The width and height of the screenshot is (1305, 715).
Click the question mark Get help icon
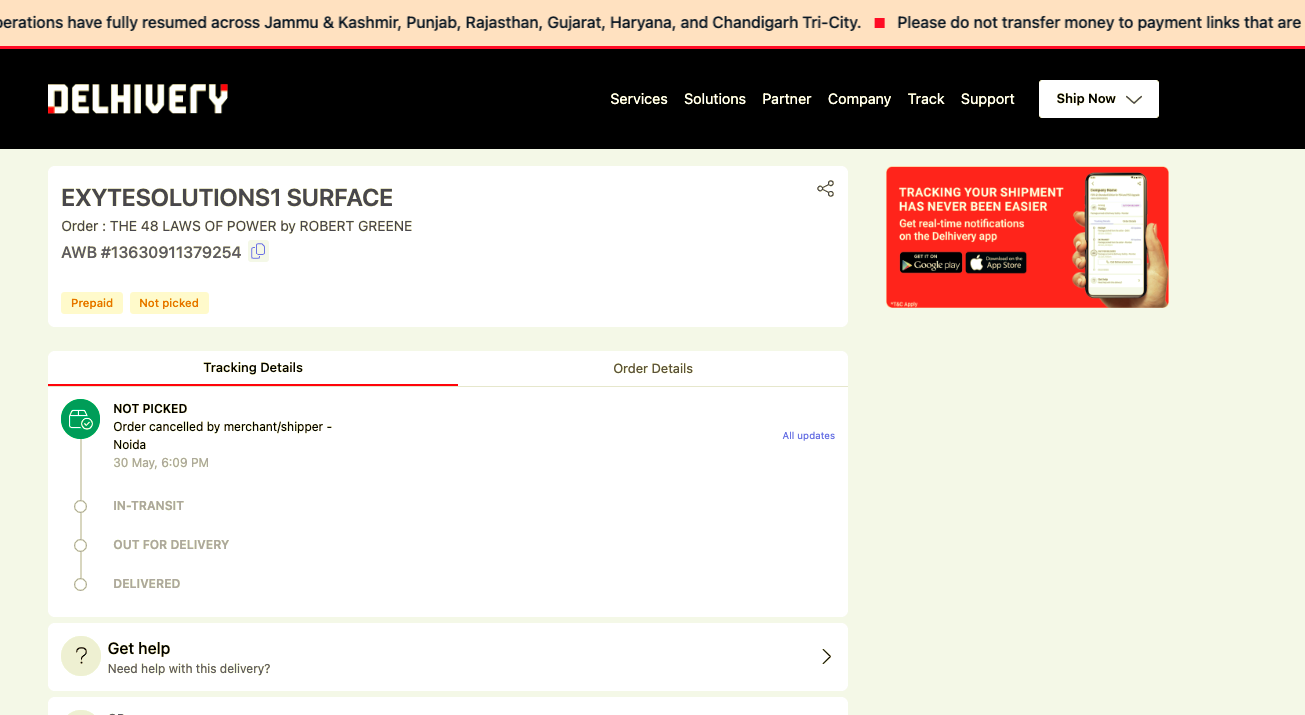[81, 656]
